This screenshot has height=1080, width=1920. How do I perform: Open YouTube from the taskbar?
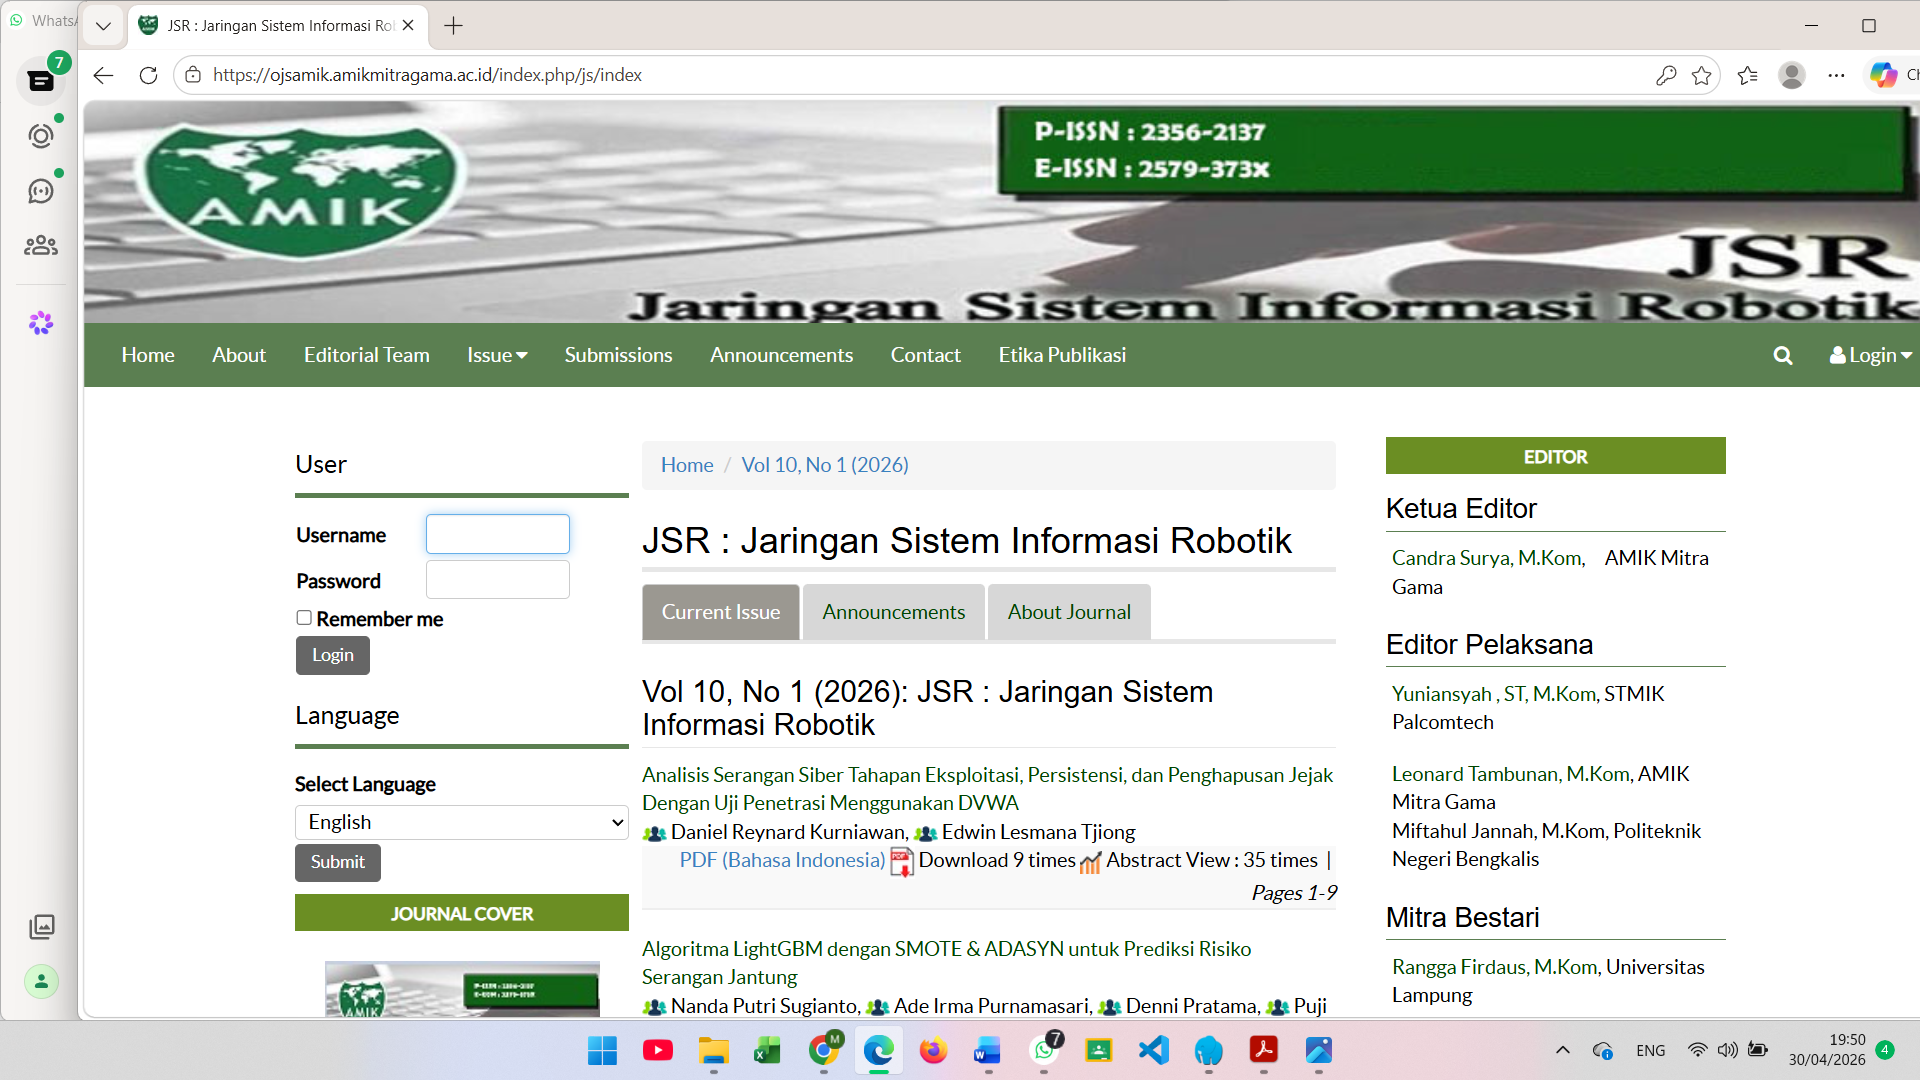click(x=658, y=1050)
